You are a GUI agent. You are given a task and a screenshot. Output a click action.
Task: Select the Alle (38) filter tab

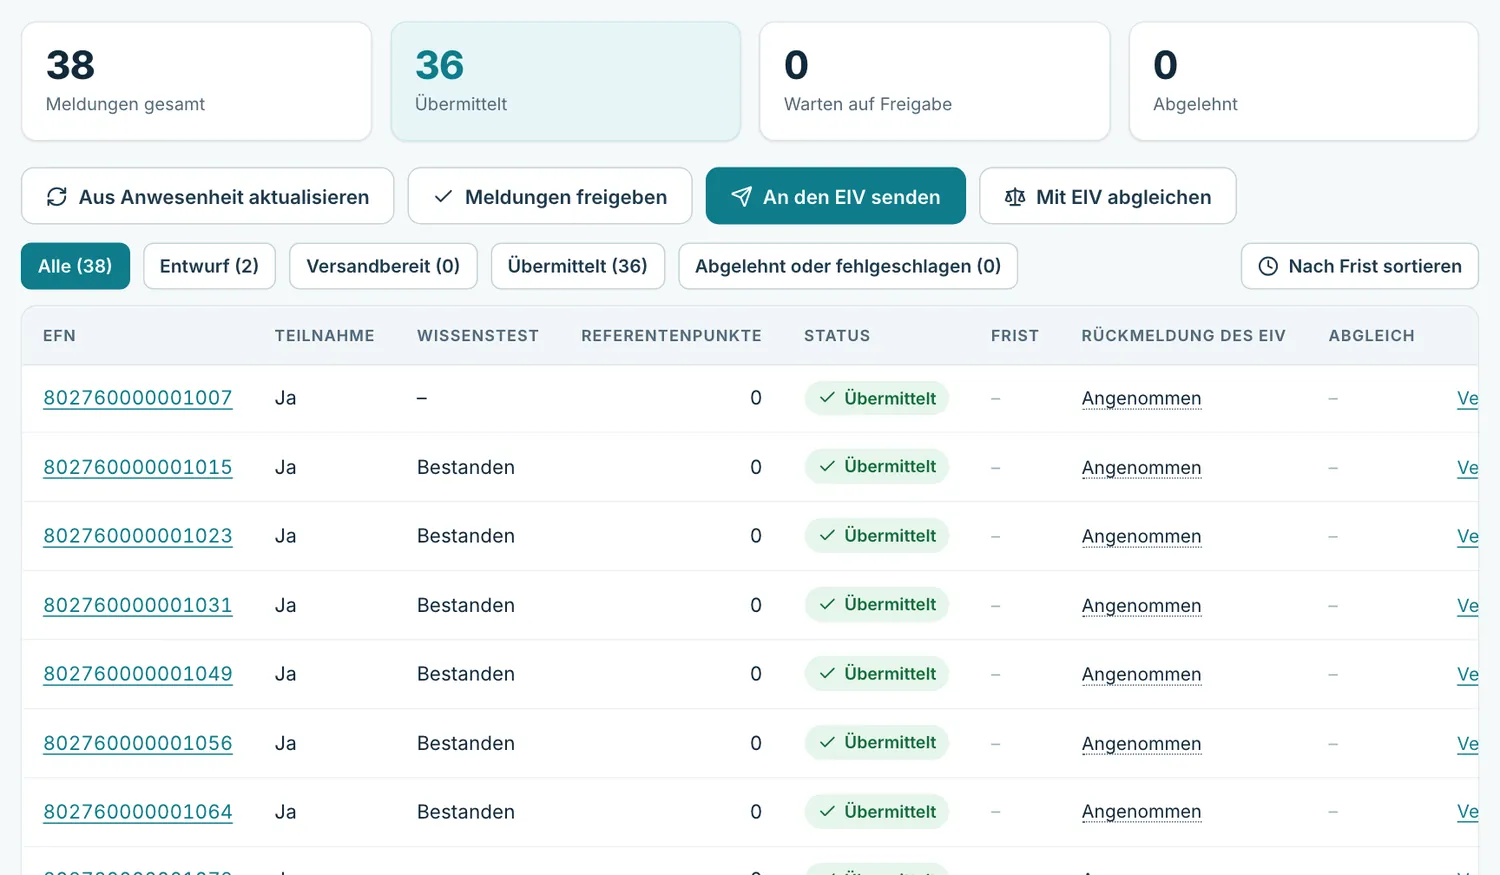tap(75, 266)
